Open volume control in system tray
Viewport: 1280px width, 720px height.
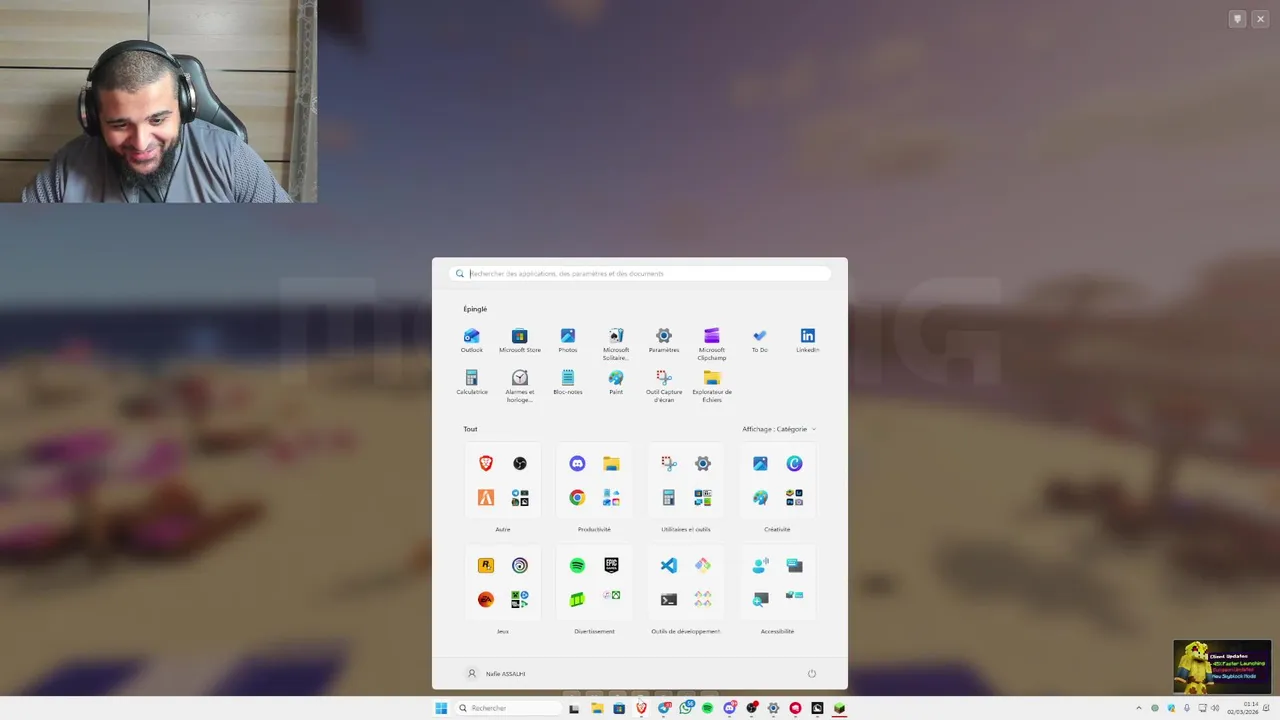click(1216, 708)
